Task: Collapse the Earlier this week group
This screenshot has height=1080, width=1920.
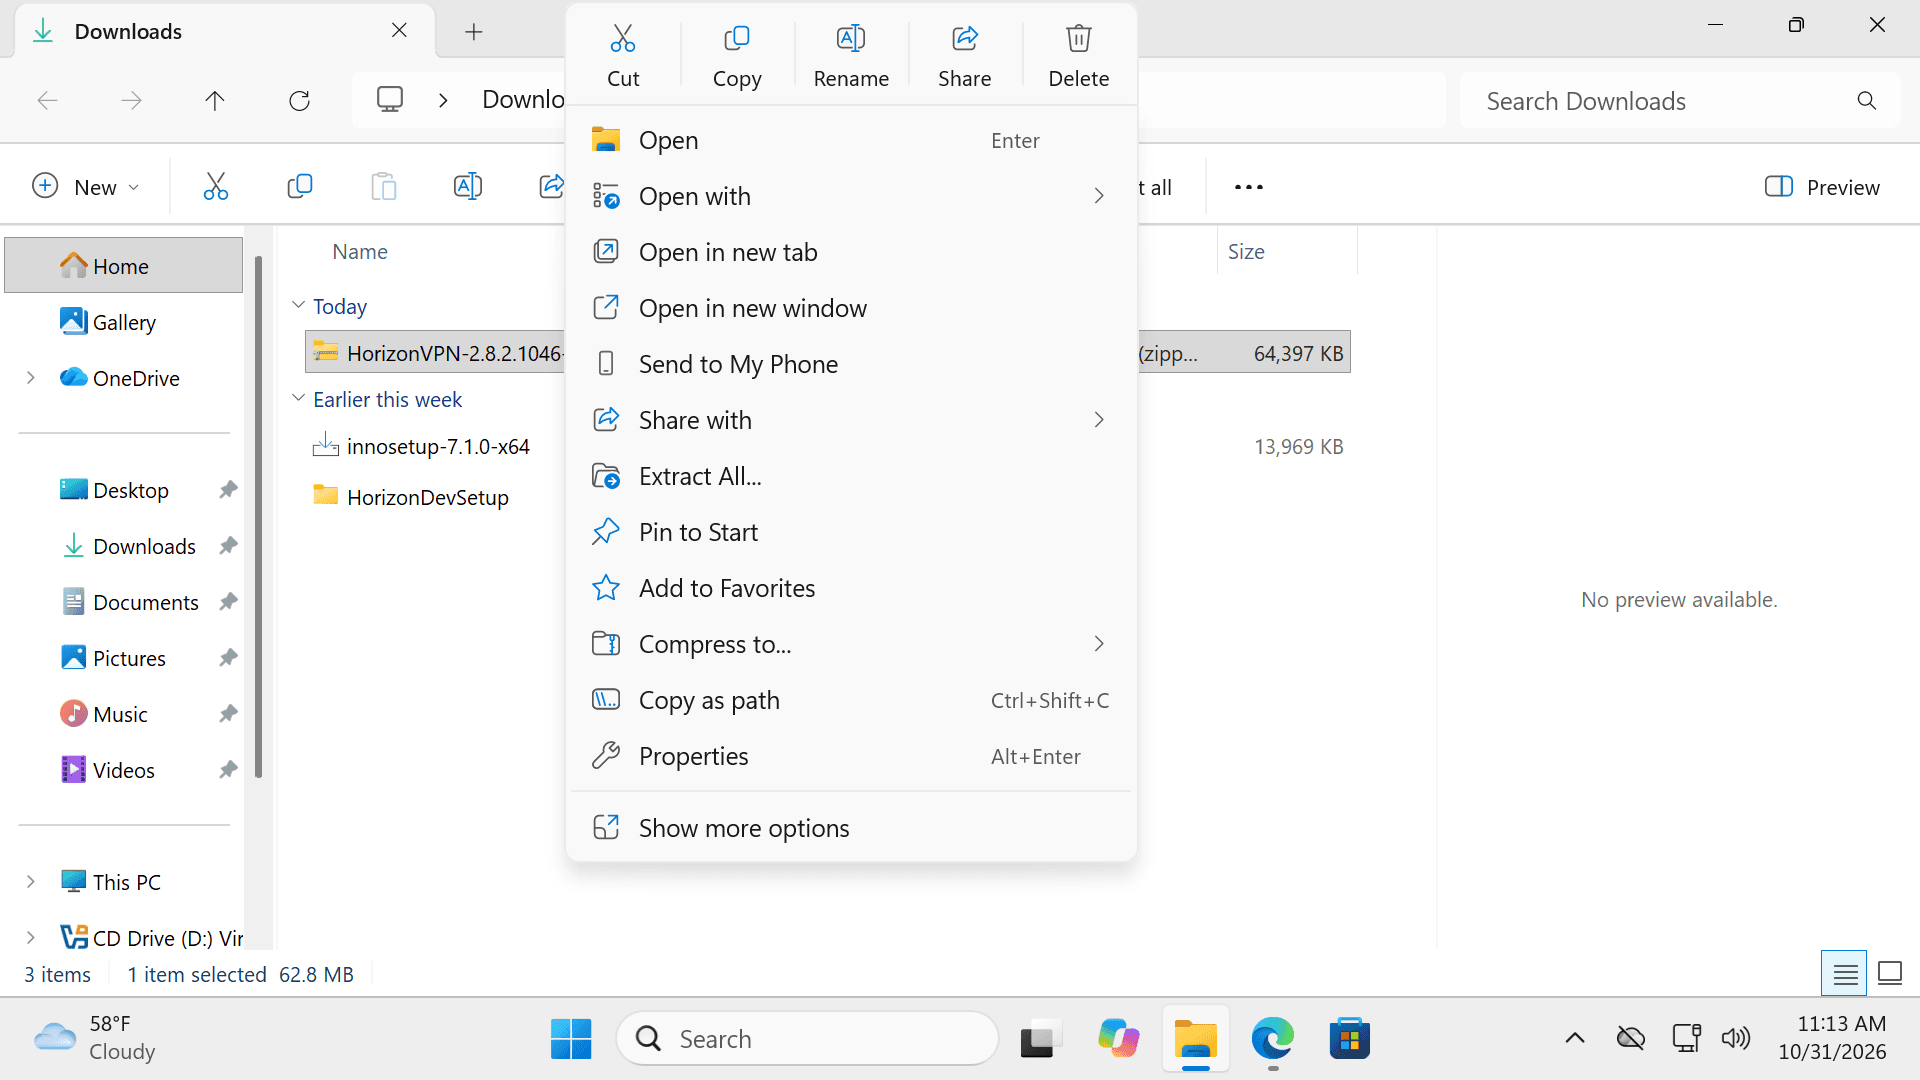Action: click(x=298, y=398)
